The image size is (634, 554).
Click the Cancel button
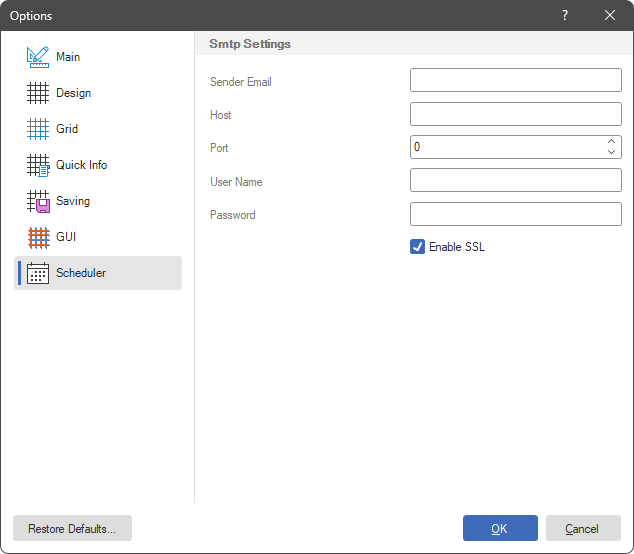pyautogui.click(x=582, y=528)
